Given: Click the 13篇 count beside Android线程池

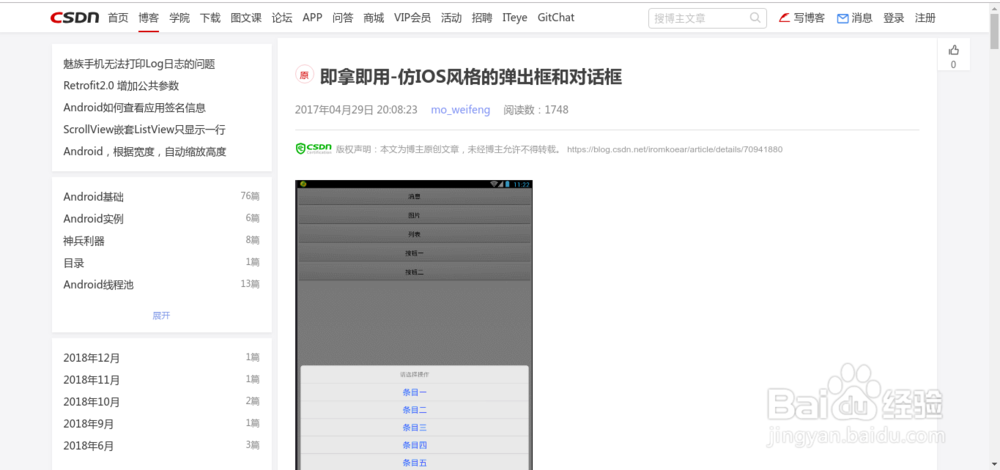Looking at the screenshot, I should coord(250,284).
